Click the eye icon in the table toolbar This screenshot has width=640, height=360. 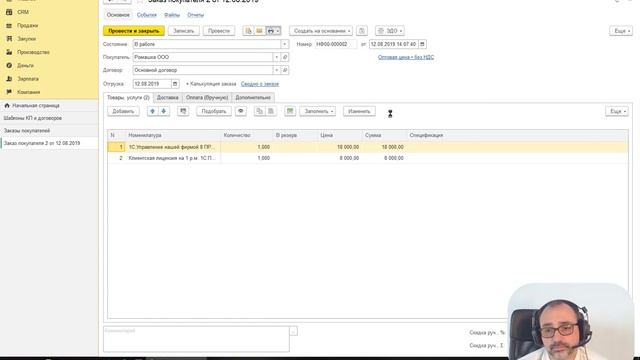[x=241, y=111]
